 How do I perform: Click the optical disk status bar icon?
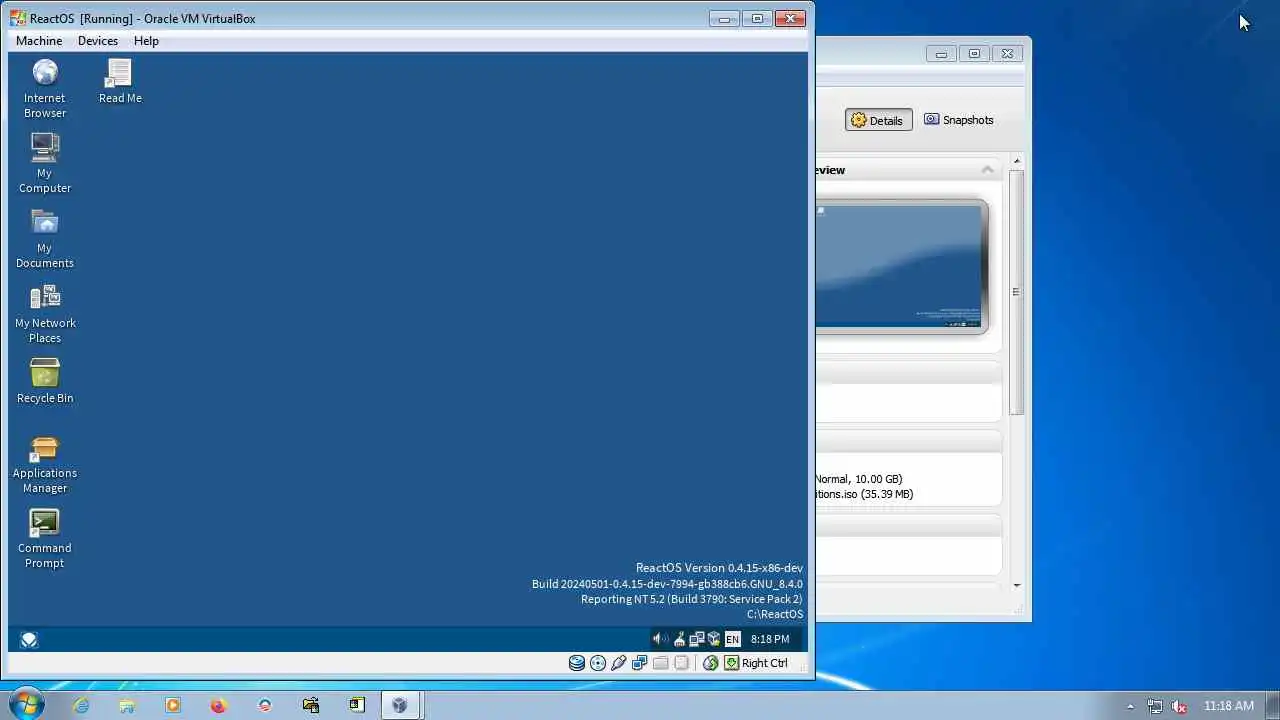(598, 663)
